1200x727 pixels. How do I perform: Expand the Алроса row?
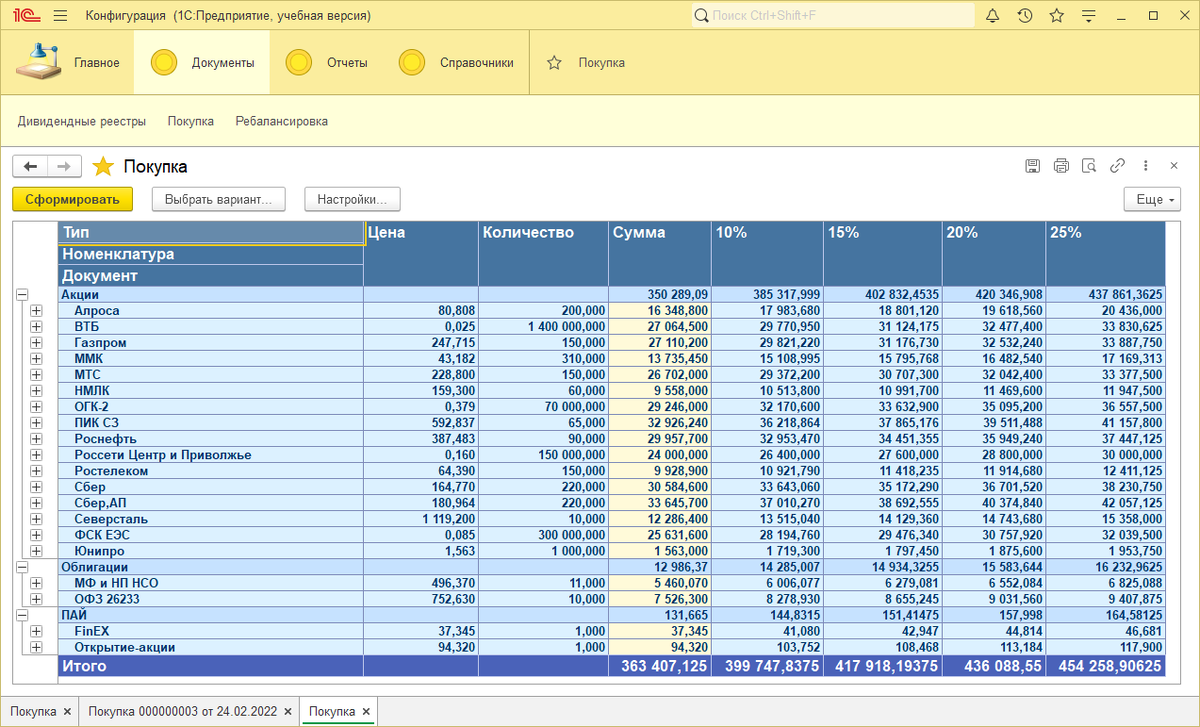37,311
